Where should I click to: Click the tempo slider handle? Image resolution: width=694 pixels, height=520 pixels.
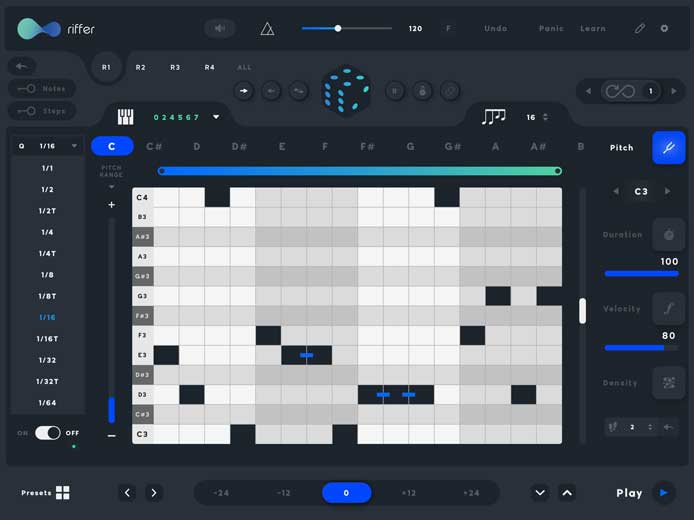pyautogui.click(x=338, y=28)
